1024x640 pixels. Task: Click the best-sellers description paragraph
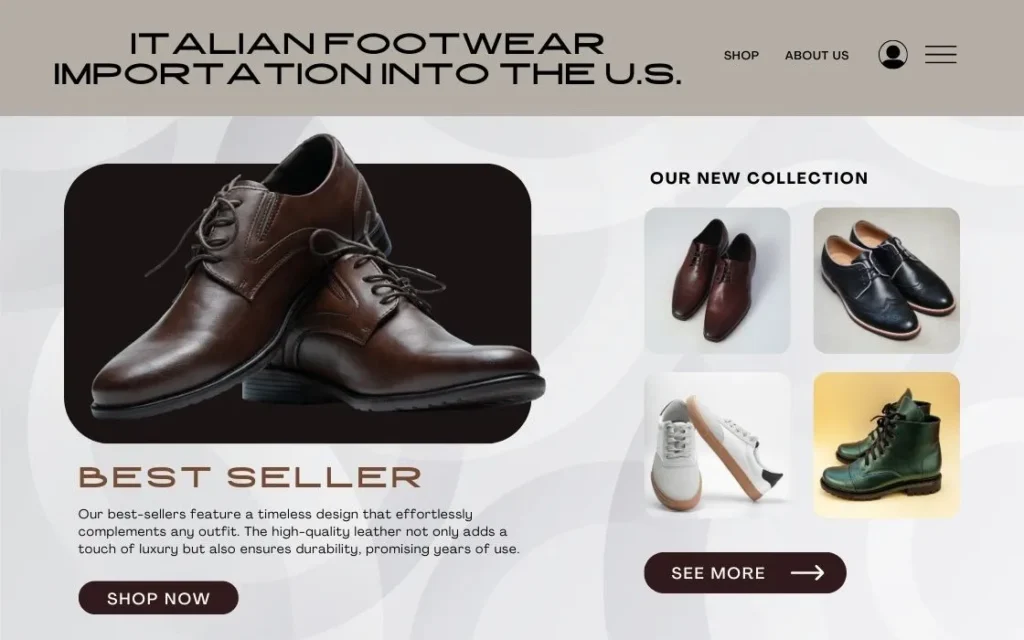[x=299, y=531]
